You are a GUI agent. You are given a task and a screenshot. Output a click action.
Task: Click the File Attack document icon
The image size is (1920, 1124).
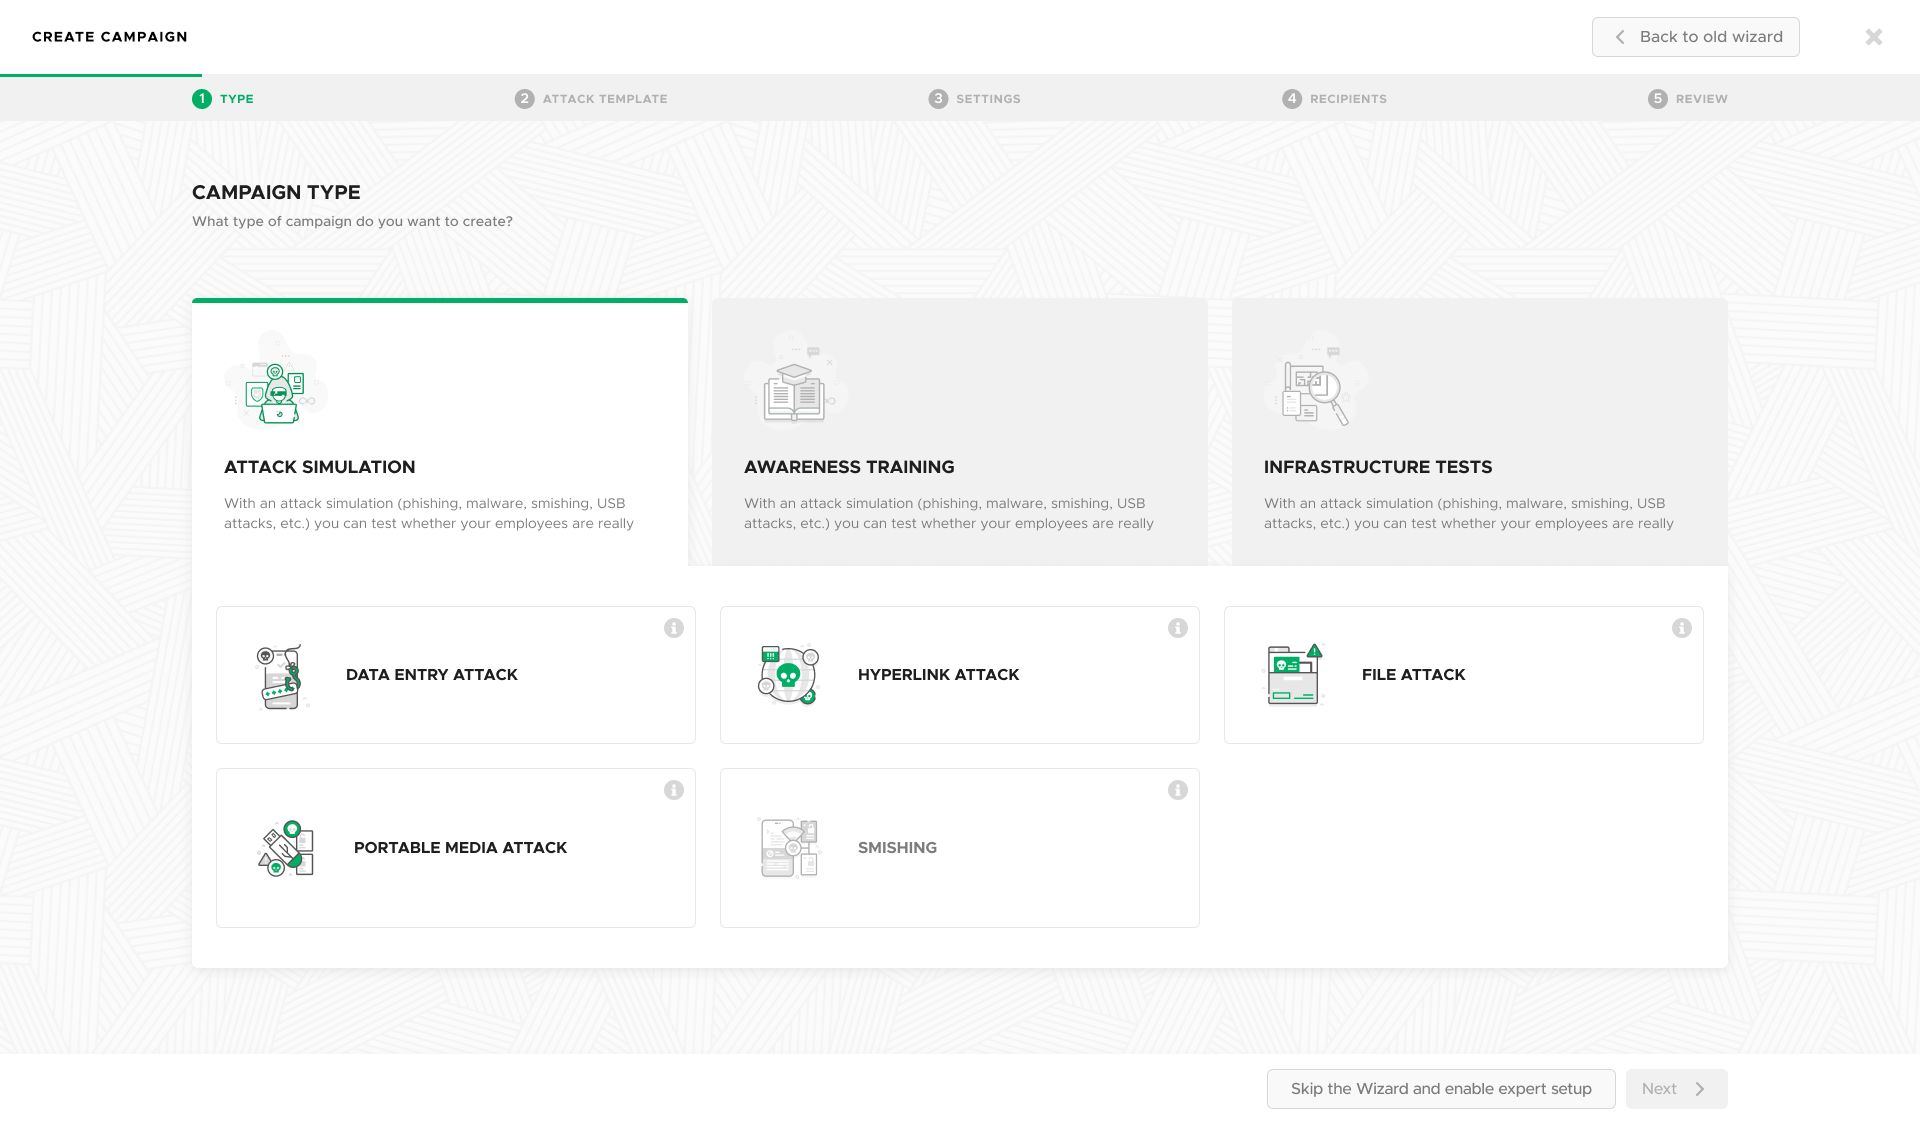[x=1295, y=675]
